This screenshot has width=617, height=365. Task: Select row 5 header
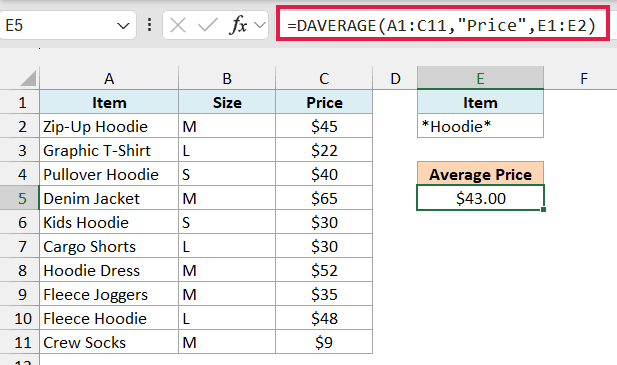point(20,198)
